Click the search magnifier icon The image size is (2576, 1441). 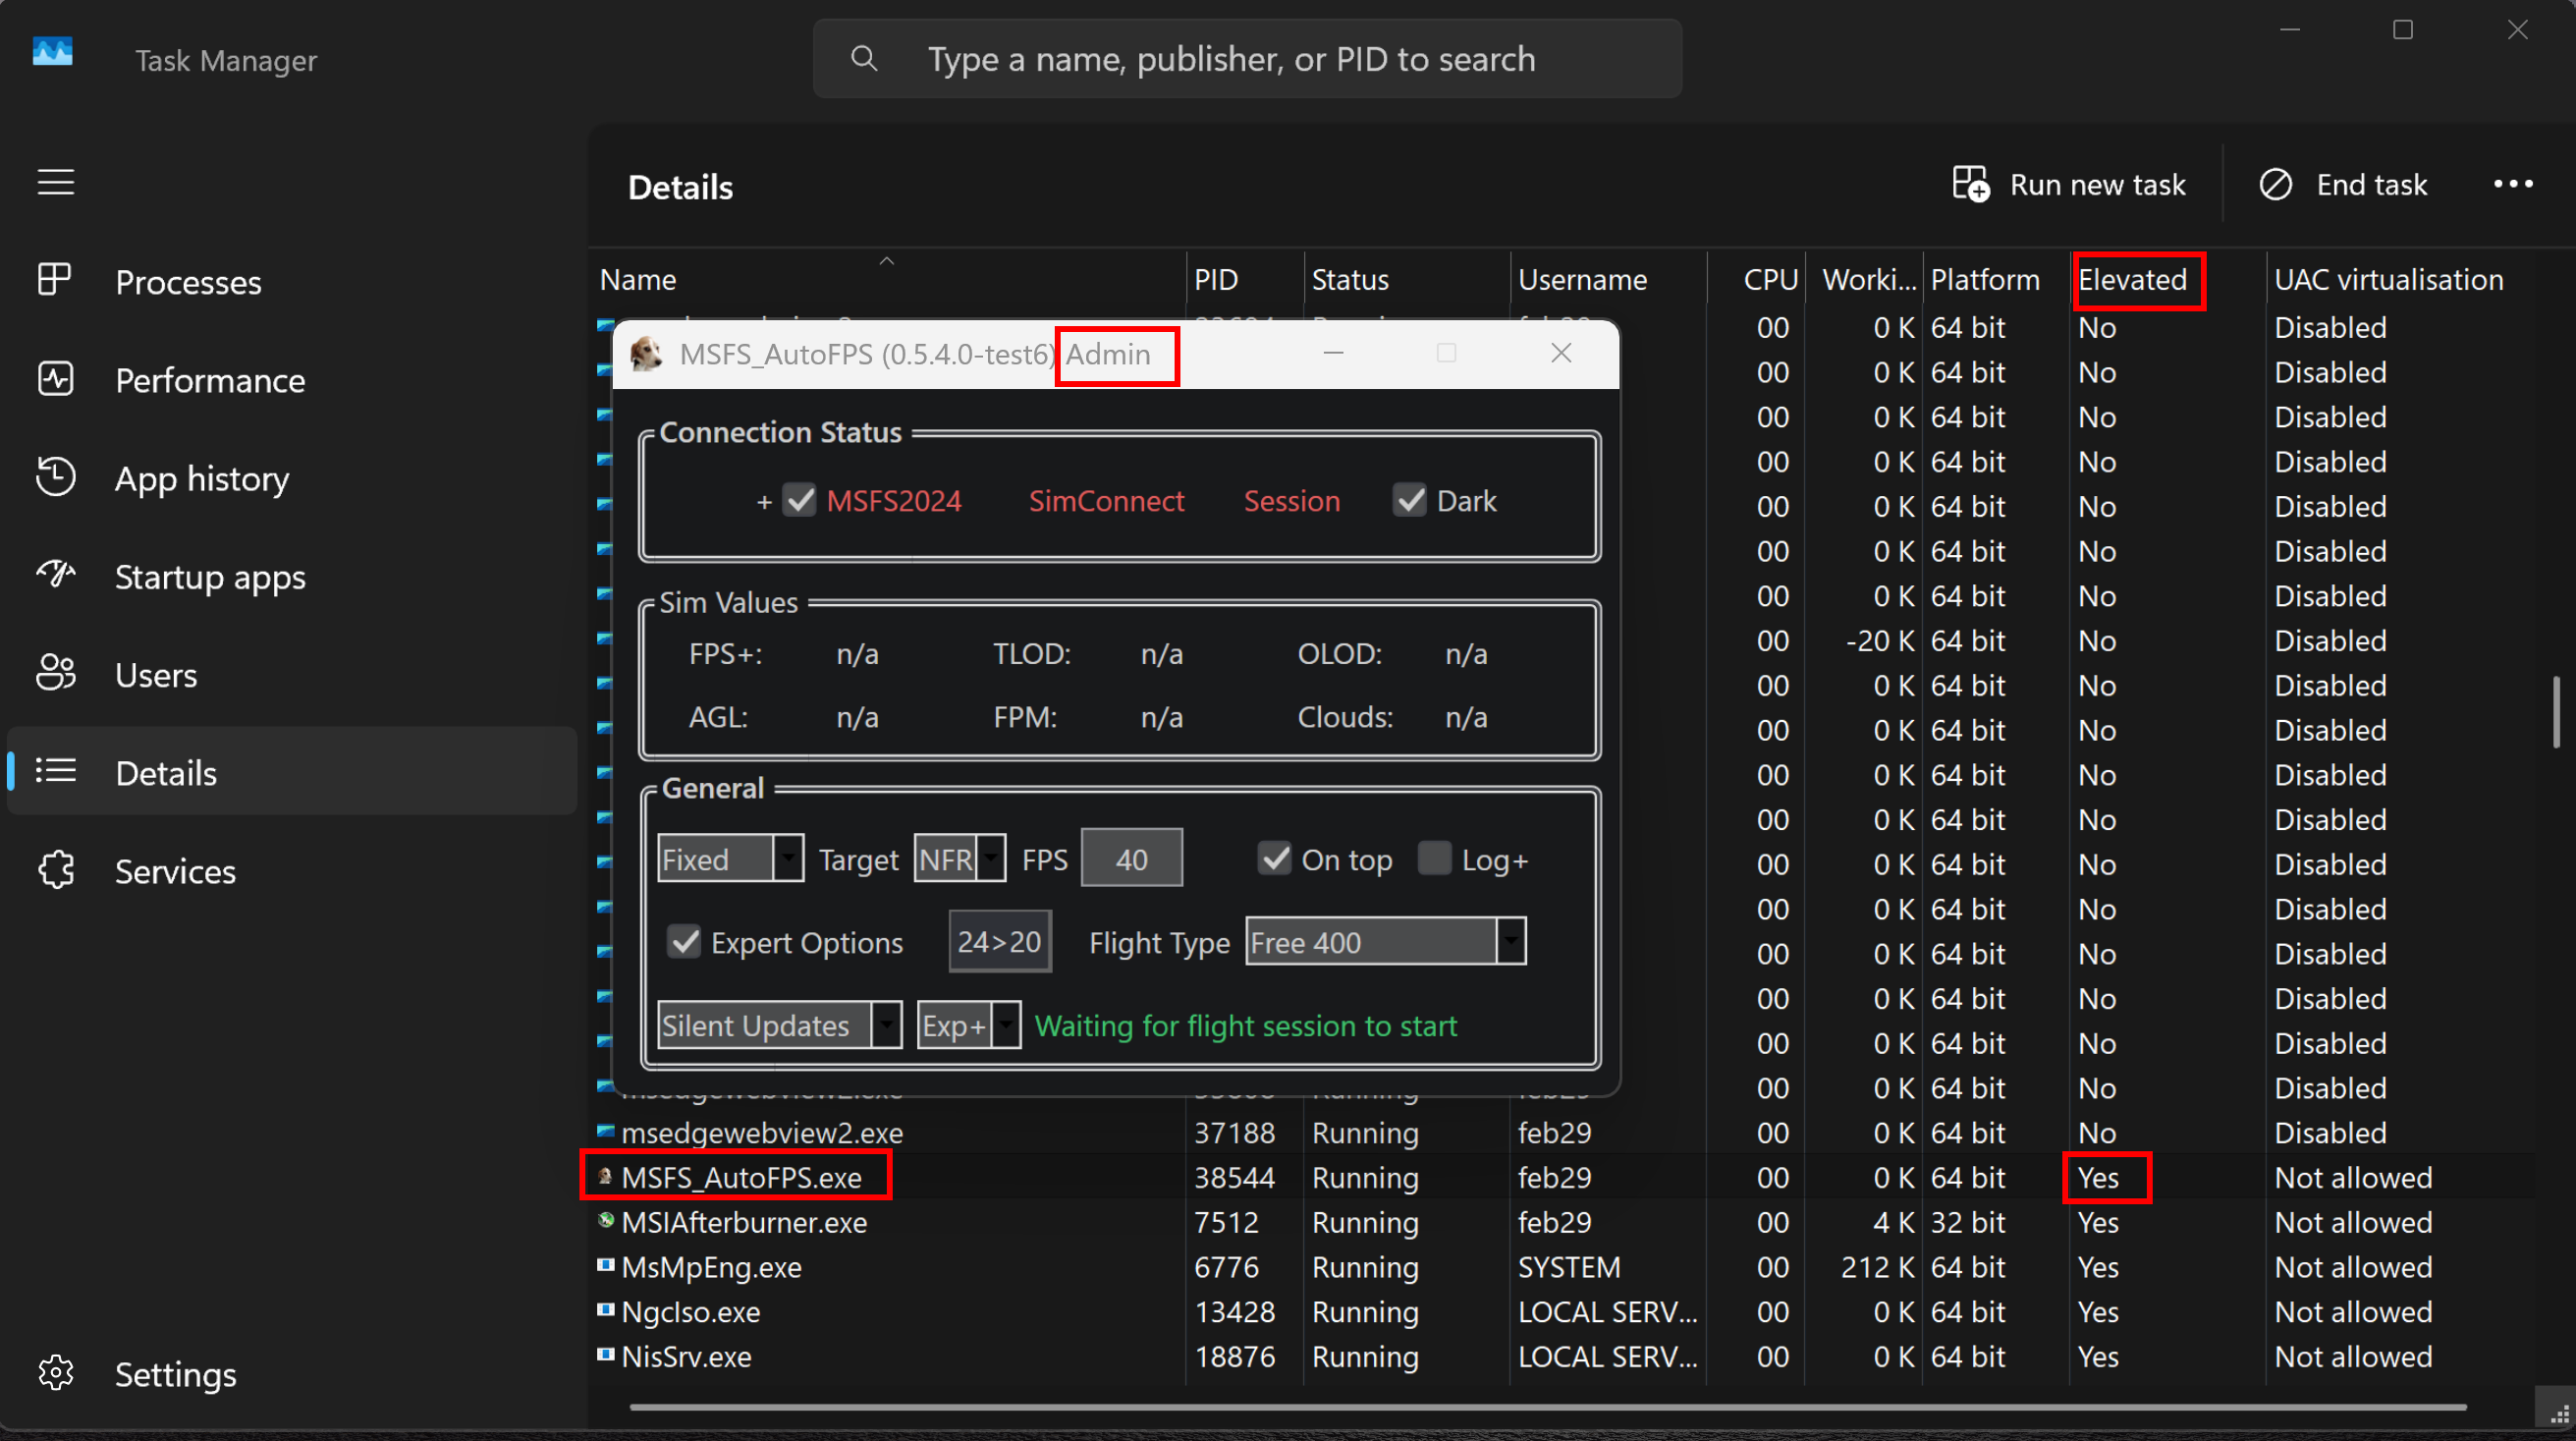tap(864, 59)
